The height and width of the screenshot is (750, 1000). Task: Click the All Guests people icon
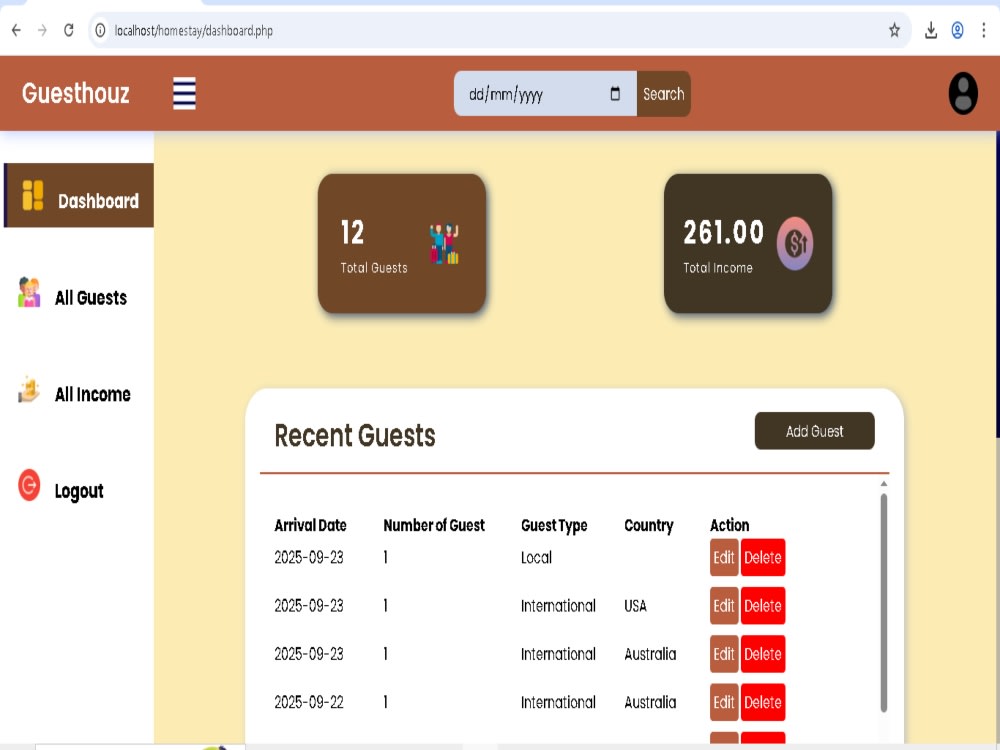pyautogui.click(x=29, y=292)
